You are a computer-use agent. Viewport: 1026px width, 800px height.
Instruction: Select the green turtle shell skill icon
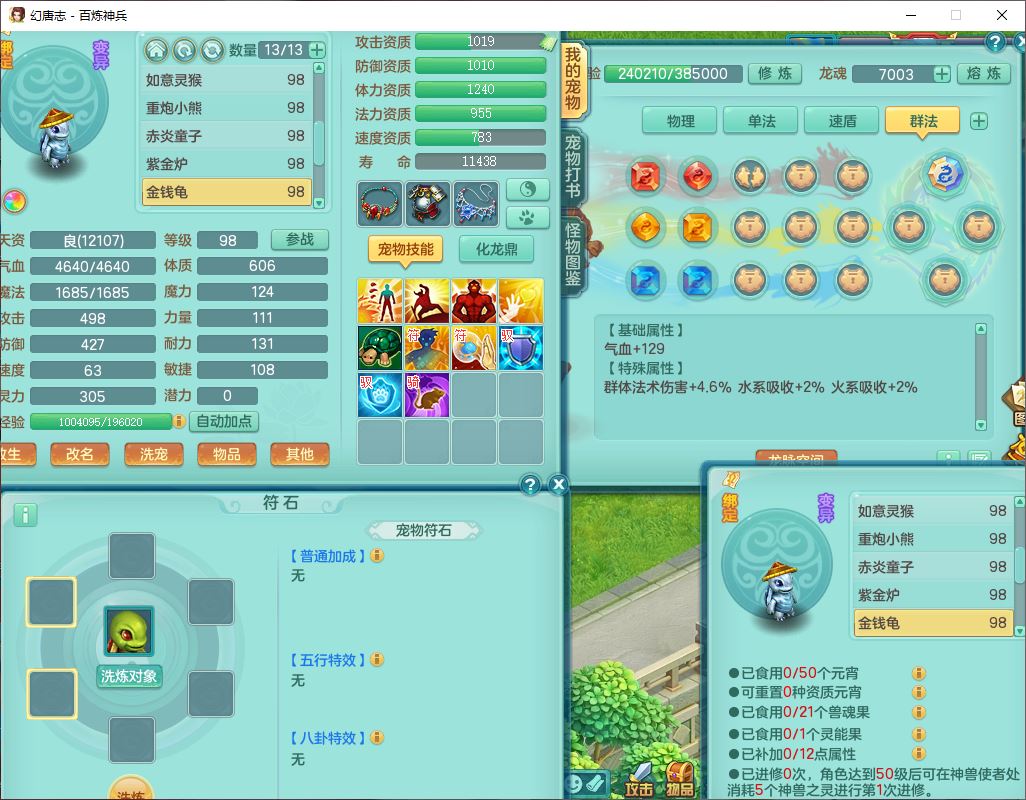[380, 348]
